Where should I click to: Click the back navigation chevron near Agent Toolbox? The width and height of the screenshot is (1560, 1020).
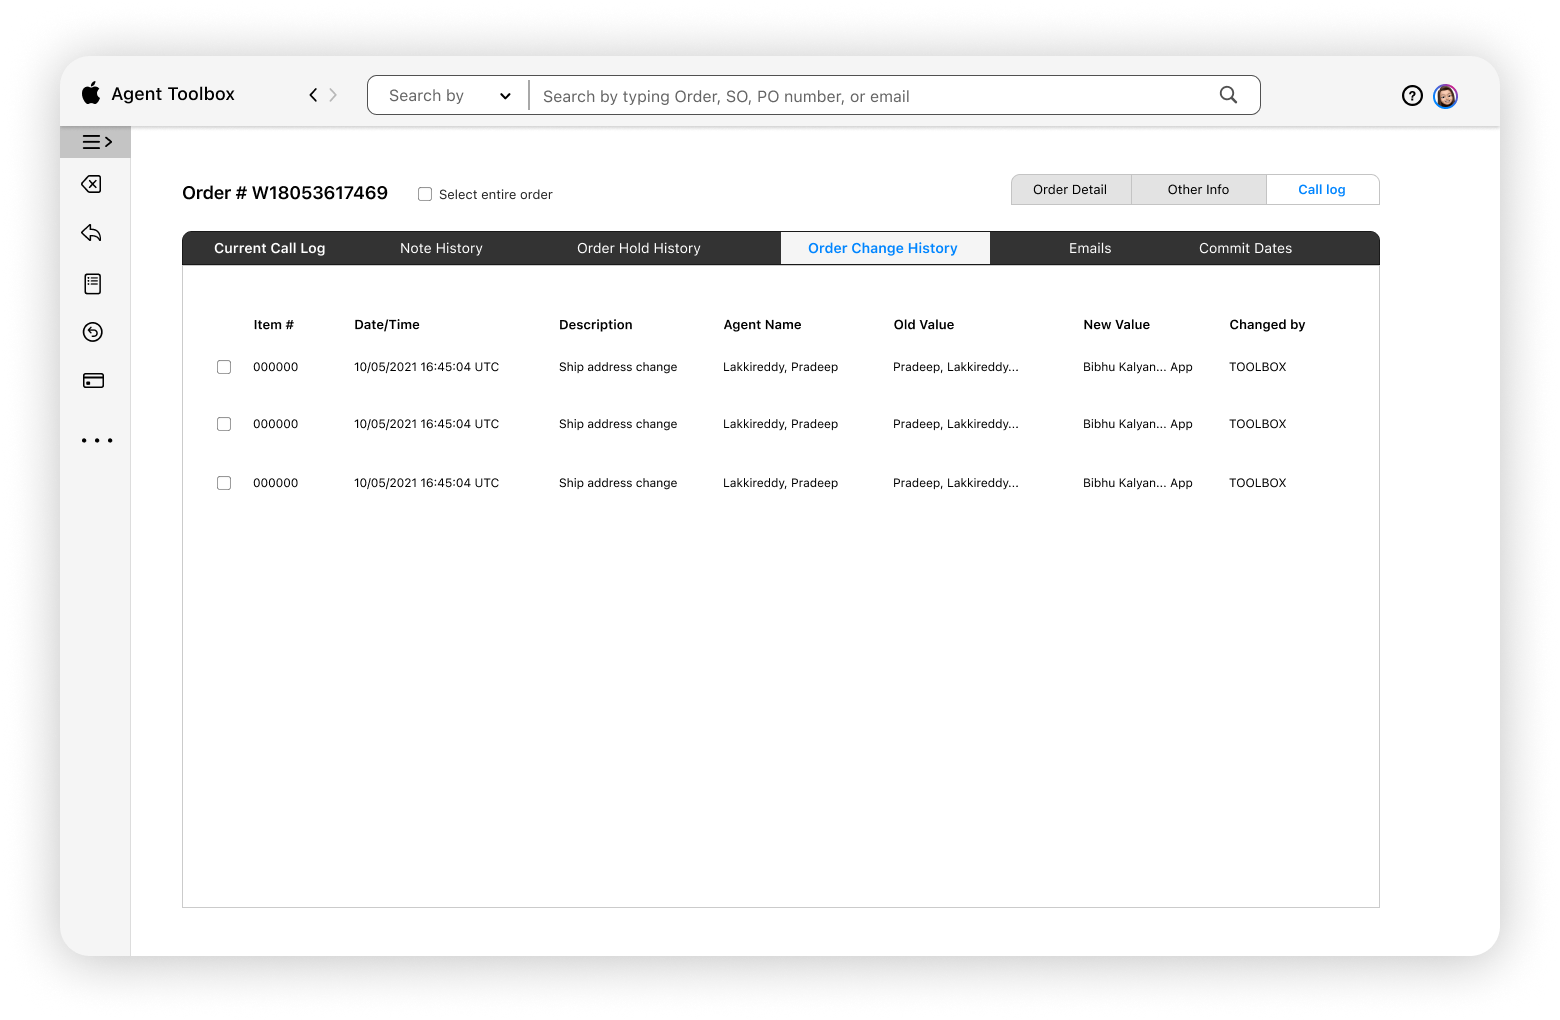[312, 94]
